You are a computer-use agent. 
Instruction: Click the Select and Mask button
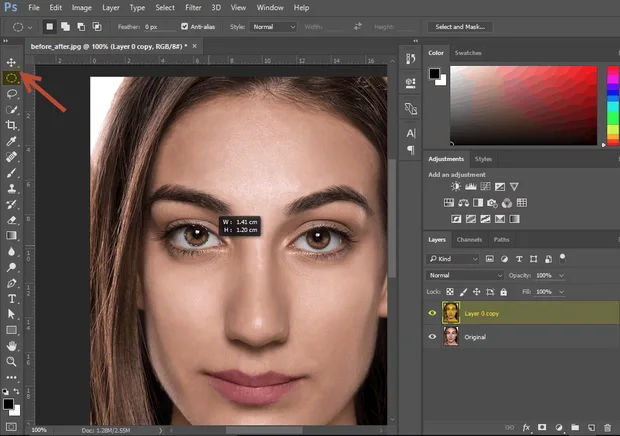pos(460,27)
